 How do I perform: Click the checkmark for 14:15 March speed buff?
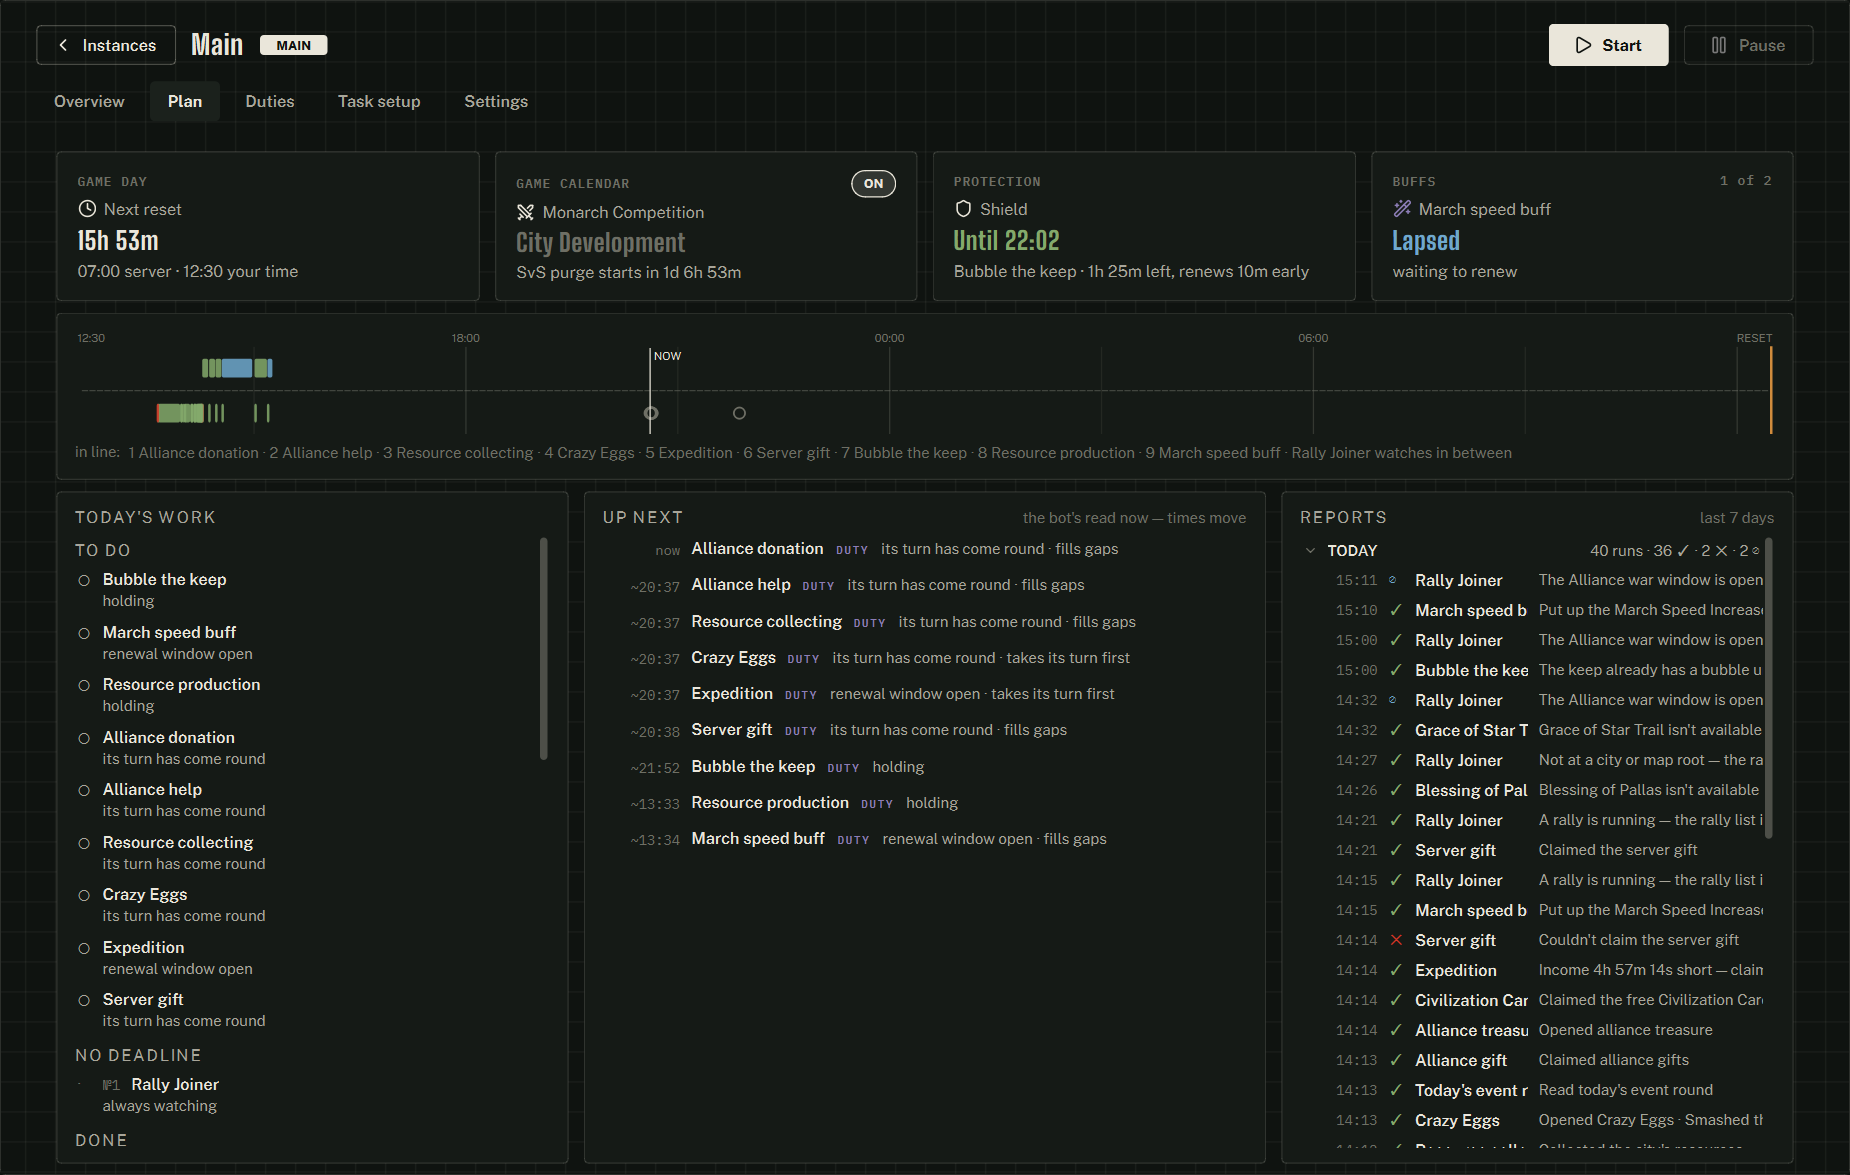1396,910
